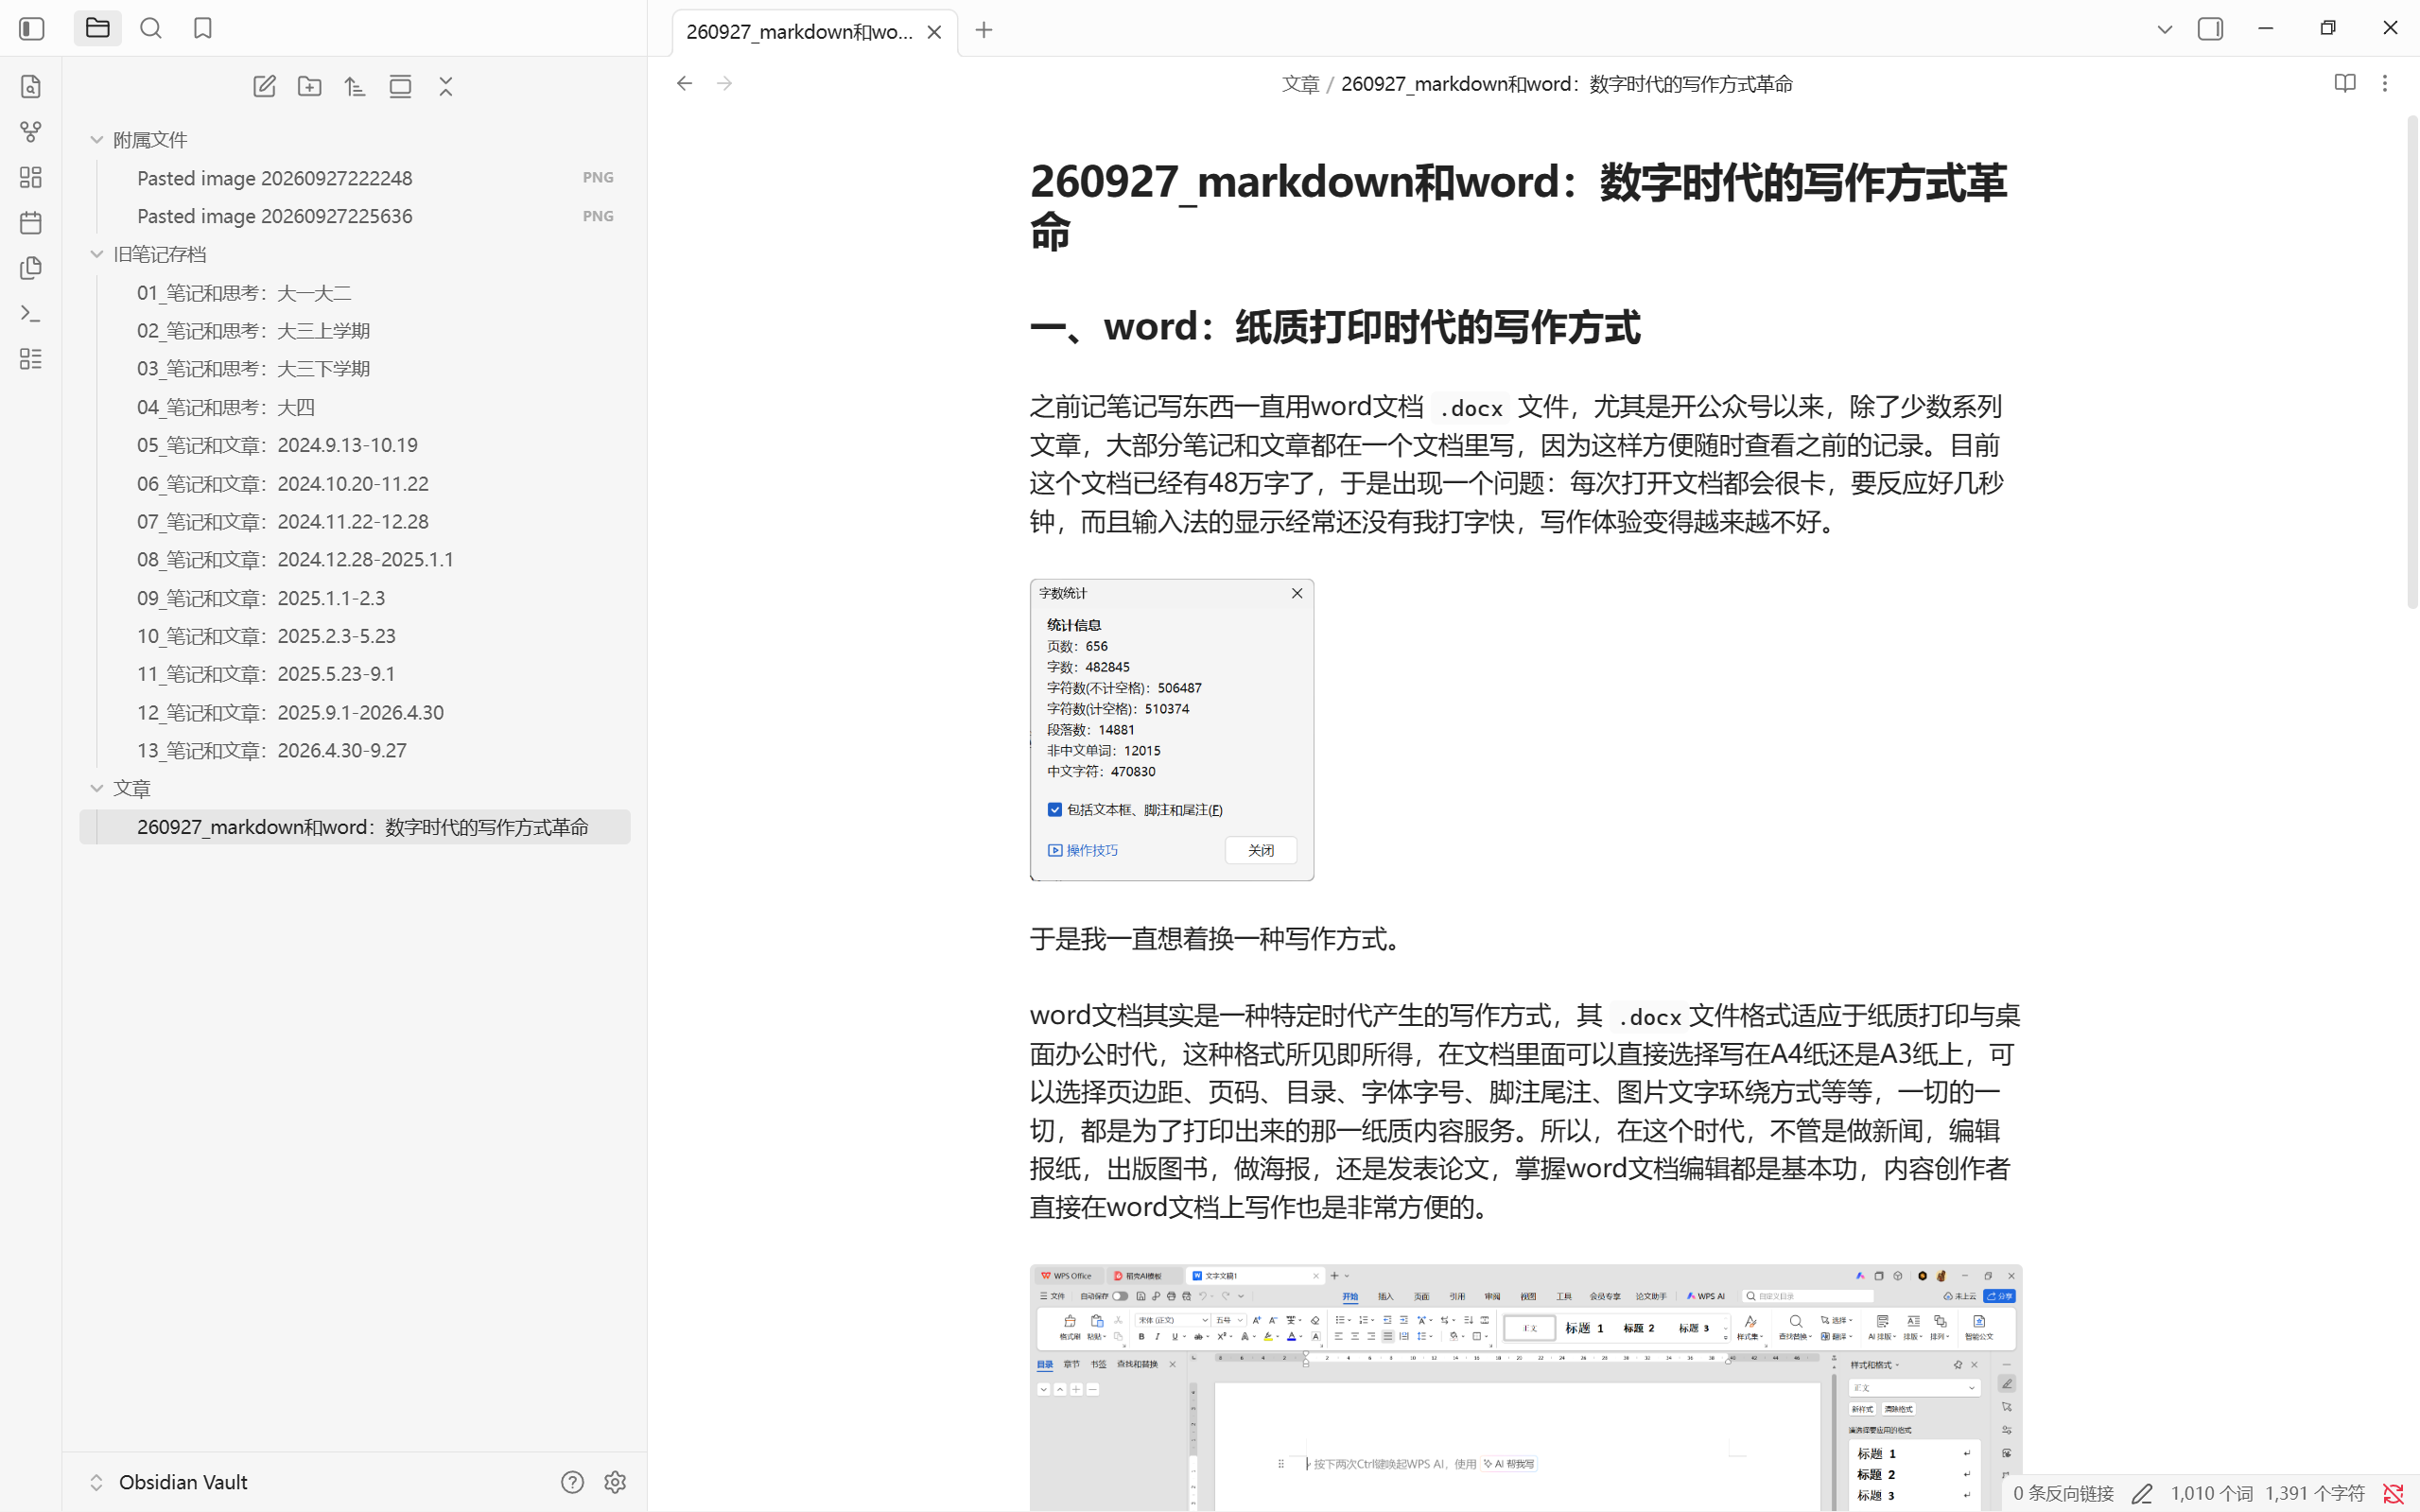2420x1512 pixels.
Task: Navigate back with left arrow
Action: 684,83
